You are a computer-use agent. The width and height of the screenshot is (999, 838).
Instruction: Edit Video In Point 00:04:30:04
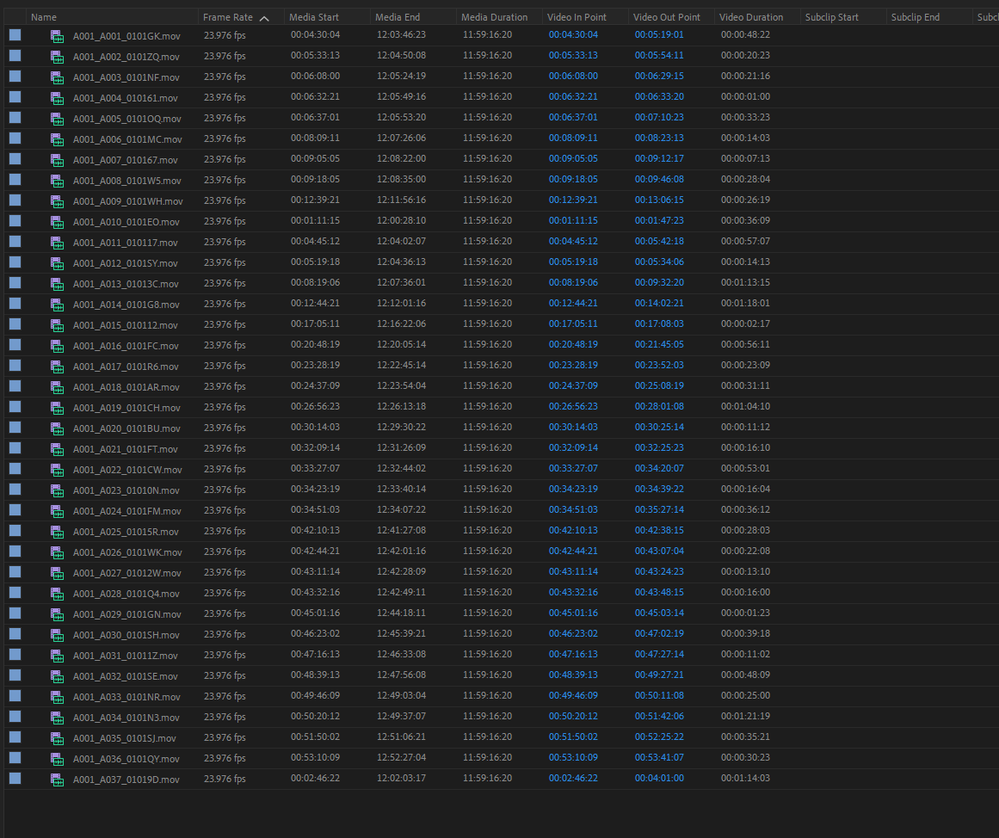coord(573,35)
